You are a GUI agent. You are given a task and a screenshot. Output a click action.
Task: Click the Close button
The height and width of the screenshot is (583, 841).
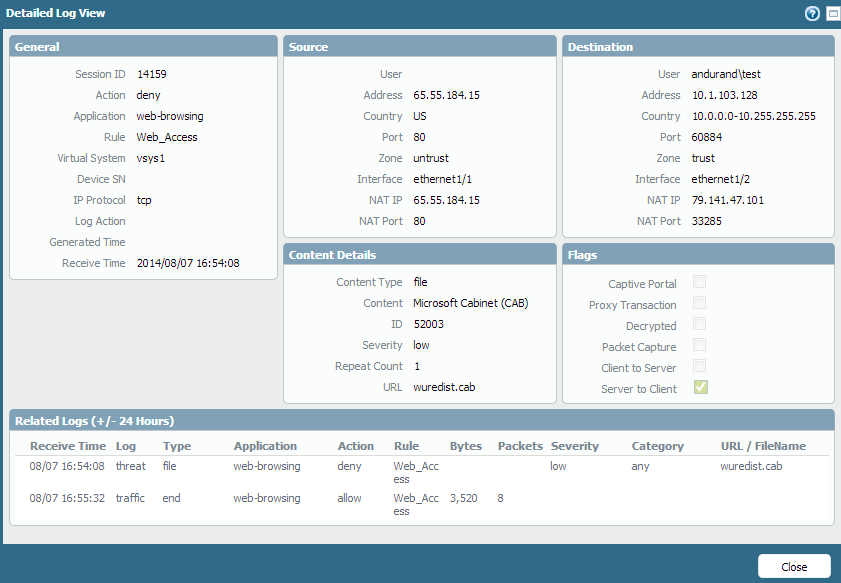794,566
